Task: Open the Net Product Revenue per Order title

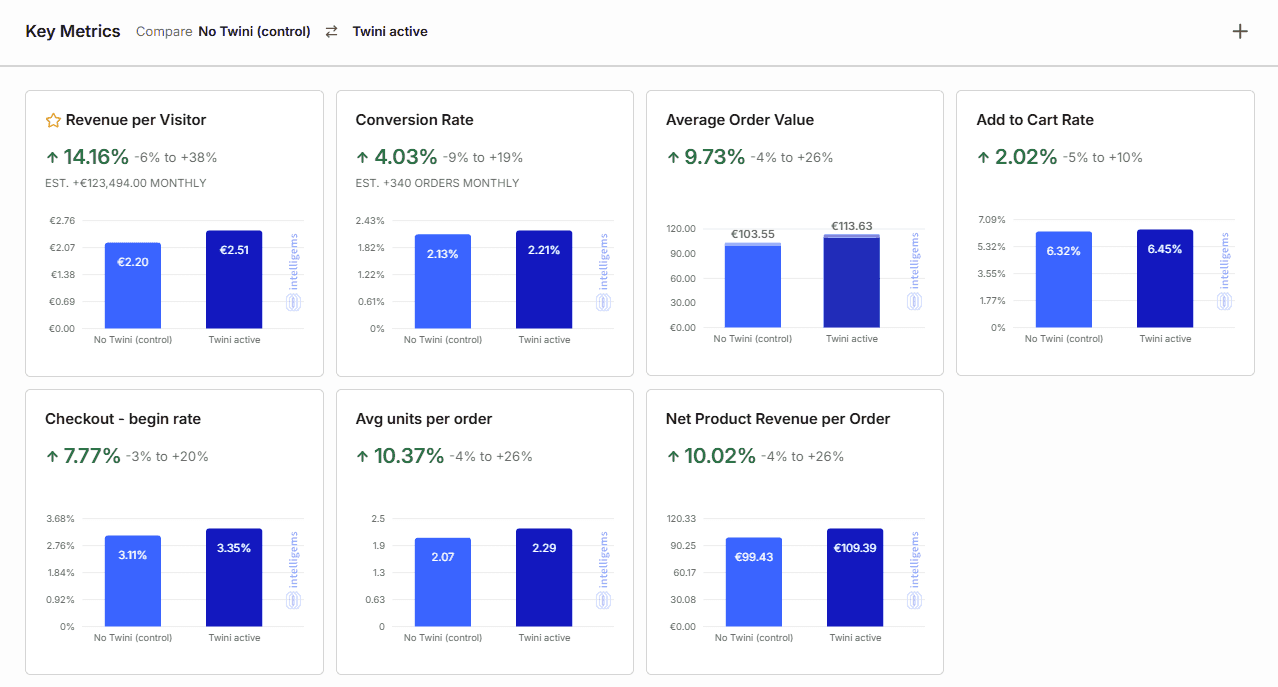Action: pos(778,419)
